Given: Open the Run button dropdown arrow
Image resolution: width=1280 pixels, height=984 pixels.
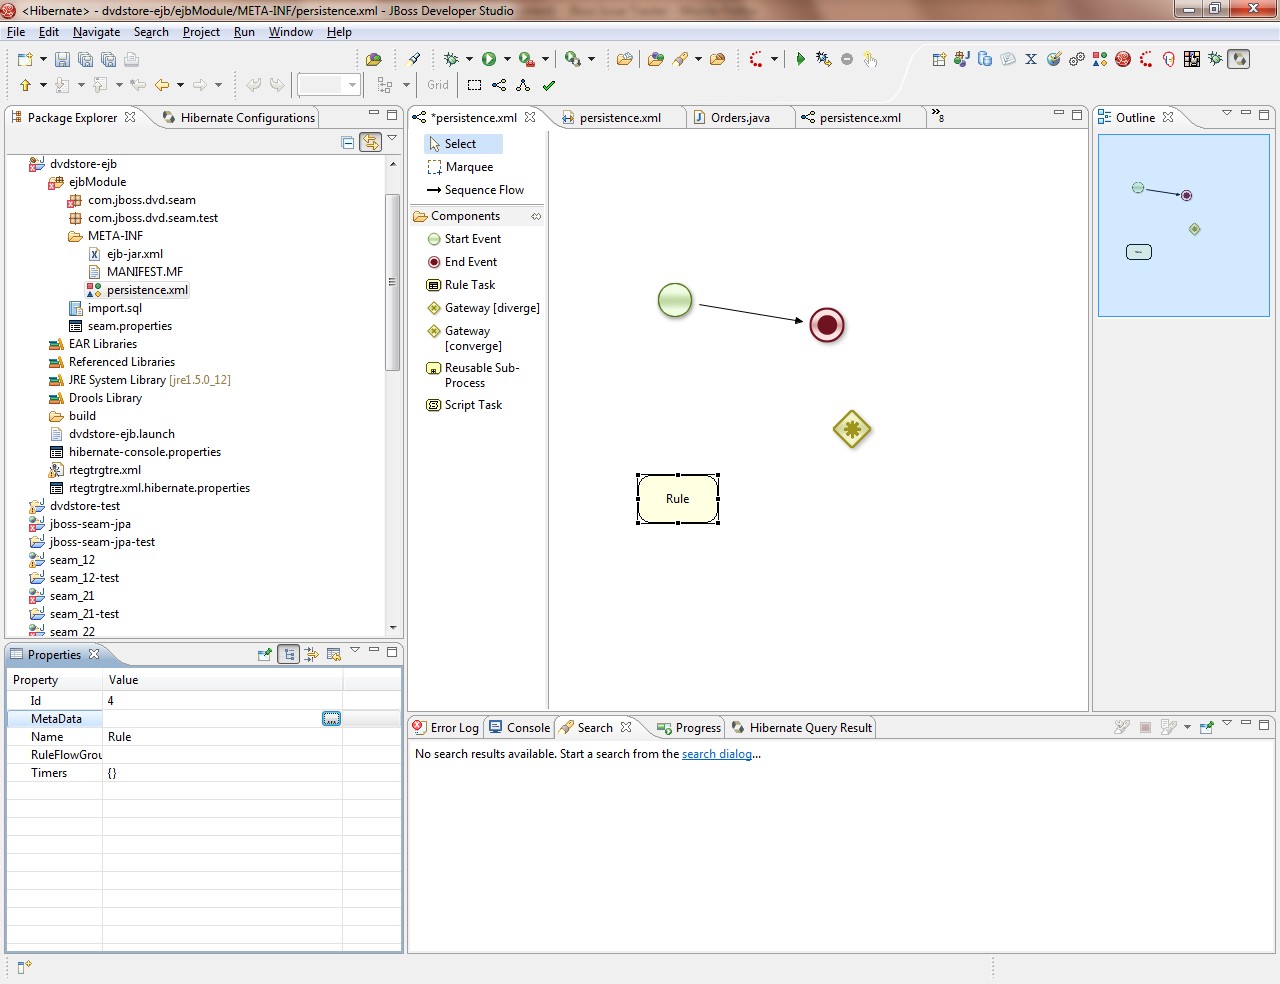Looking at the screenshot, I should [x=507, y=59].
